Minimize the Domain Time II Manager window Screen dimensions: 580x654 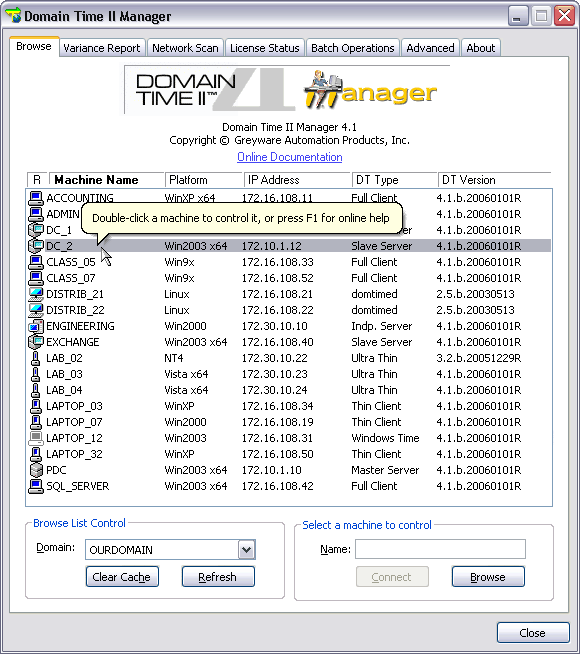point(517,16)
